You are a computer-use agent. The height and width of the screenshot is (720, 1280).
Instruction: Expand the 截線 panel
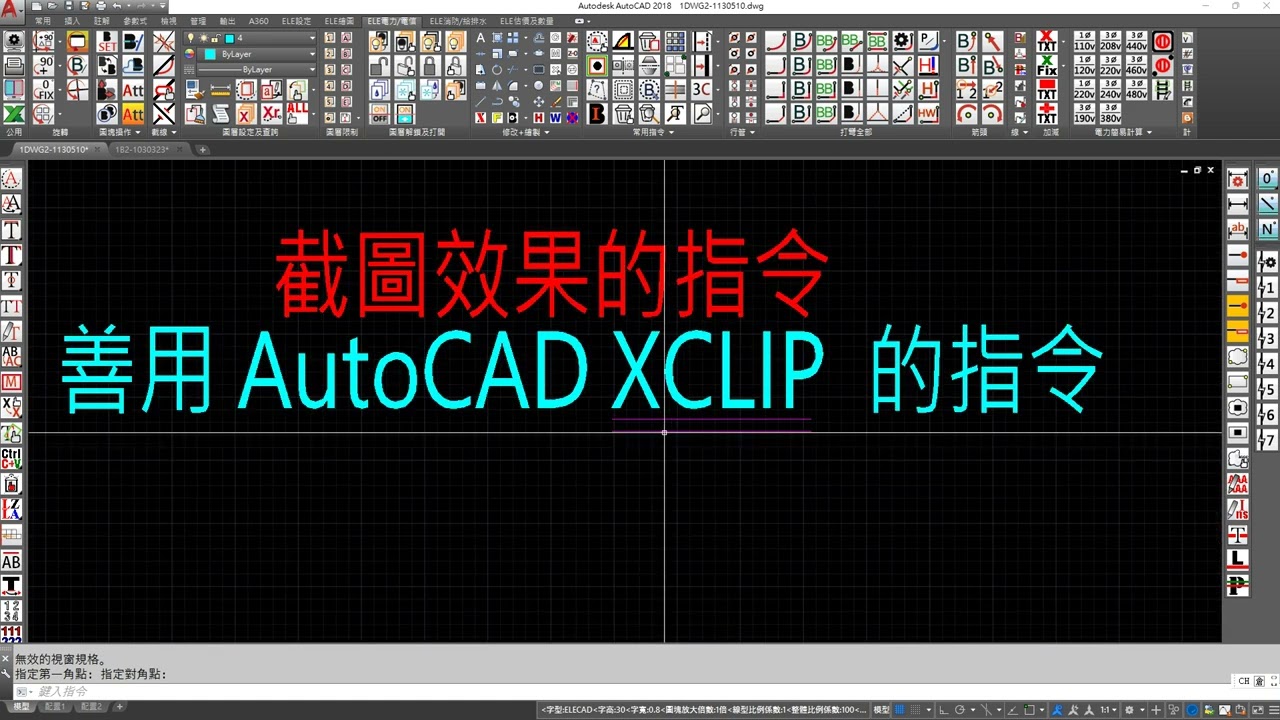(164, 132)
